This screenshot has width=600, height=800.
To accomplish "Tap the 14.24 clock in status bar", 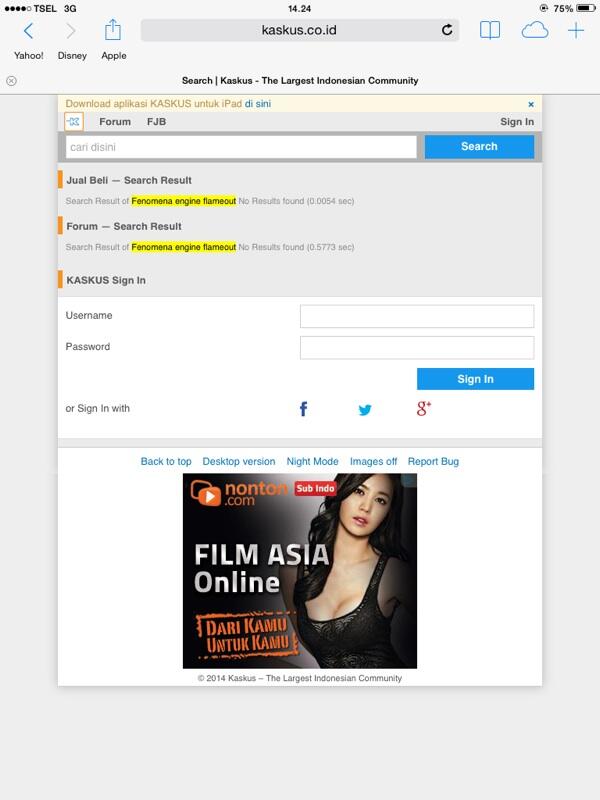I will 299,9.
